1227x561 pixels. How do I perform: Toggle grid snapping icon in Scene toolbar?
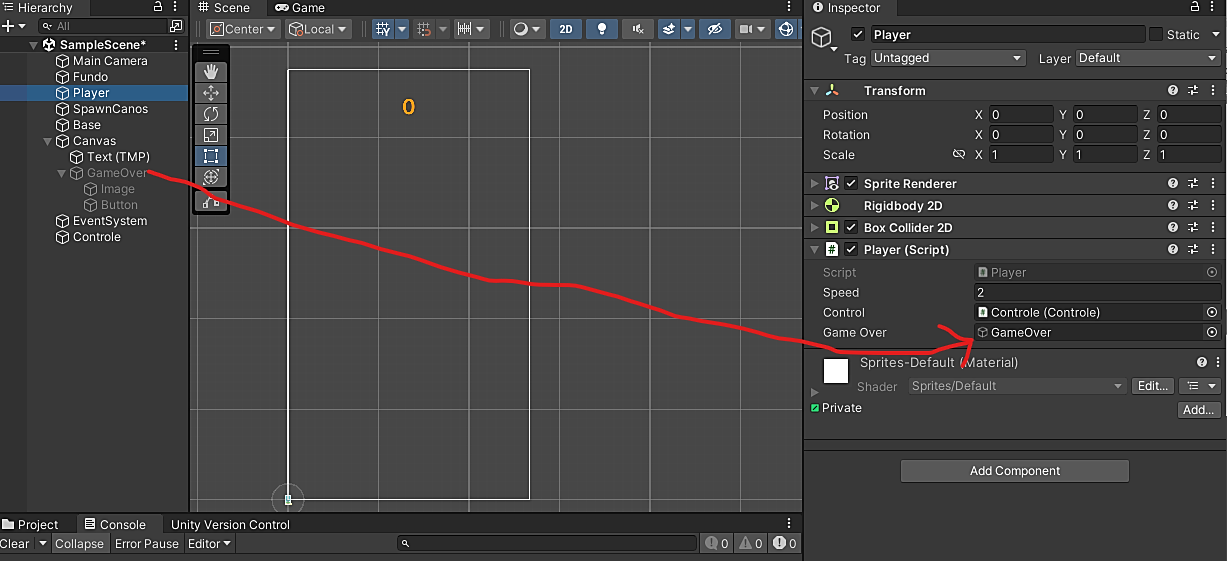[x=424, y=29]
